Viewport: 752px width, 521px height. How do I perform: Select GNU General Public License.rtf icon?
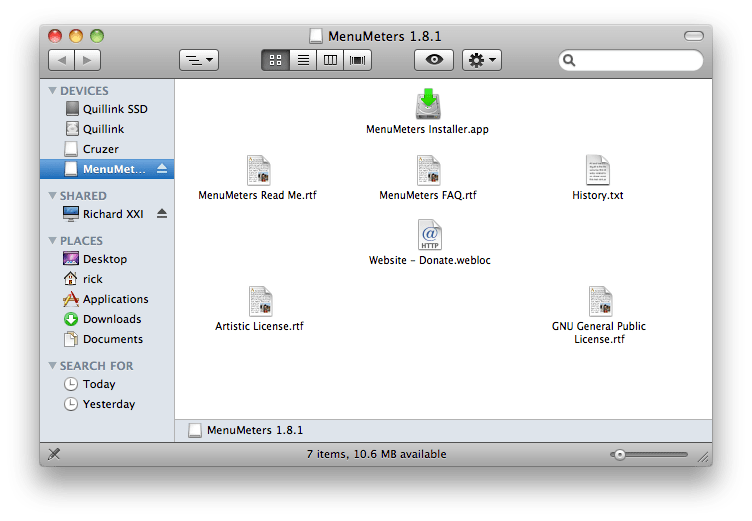(600, 301)
